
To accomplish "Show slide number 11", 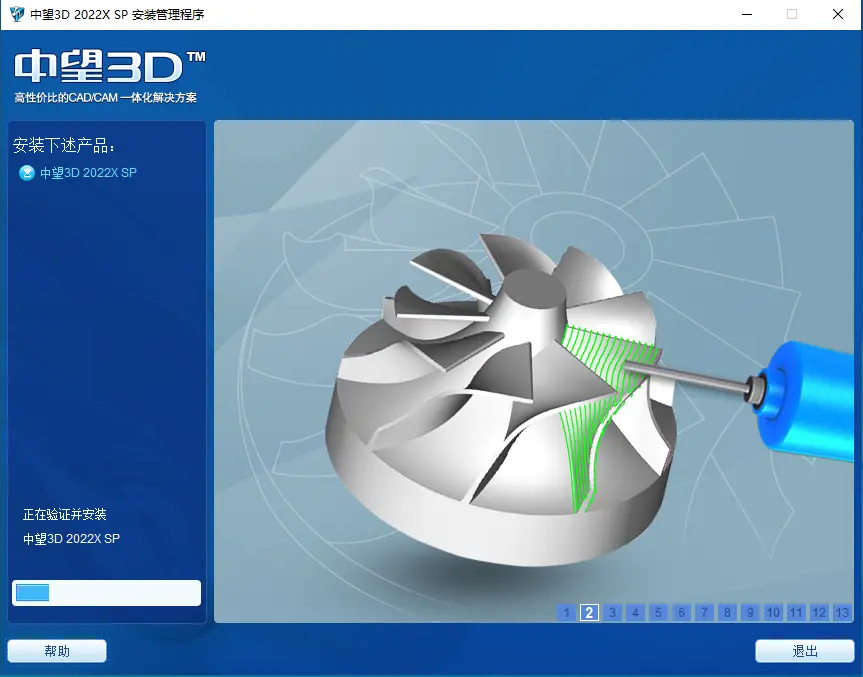I will tap(796, 613).
